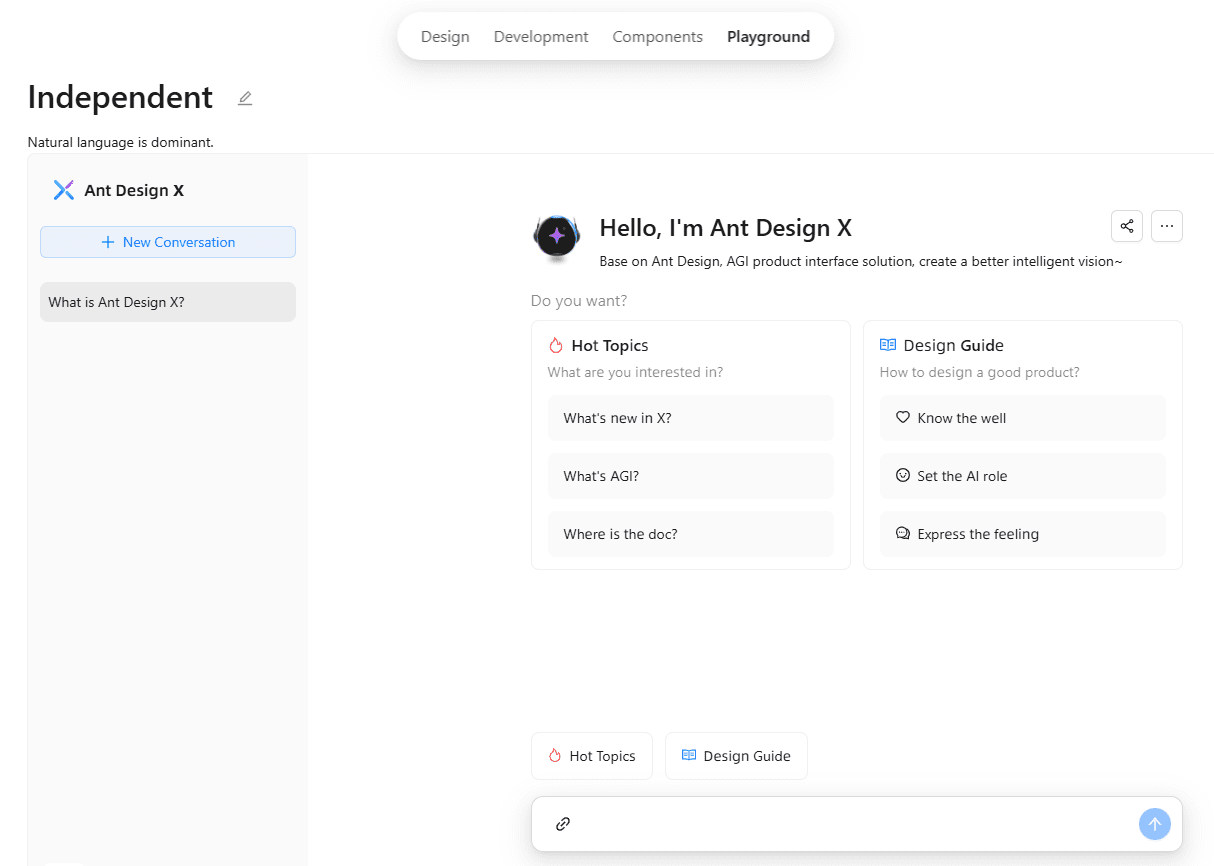Click the 'Base on Ant Design' description text

pyautogui.click(x=861, y=261)
